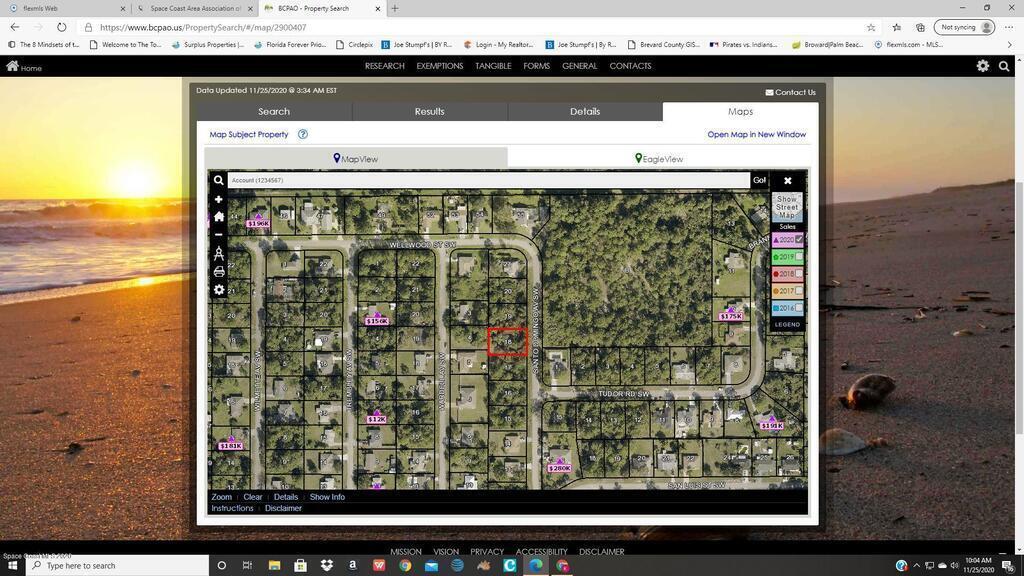The width and height of the screenshot is (1024, 576).
Task: Switch to the Details tab
Action: pos(585,111)
